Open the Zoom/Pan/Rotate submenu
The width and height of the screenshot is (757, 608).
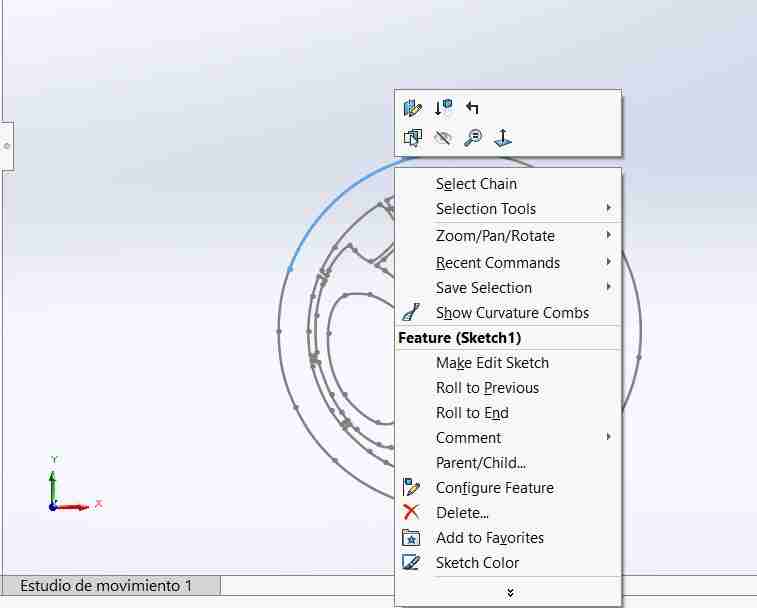click(x=508, y=236)
